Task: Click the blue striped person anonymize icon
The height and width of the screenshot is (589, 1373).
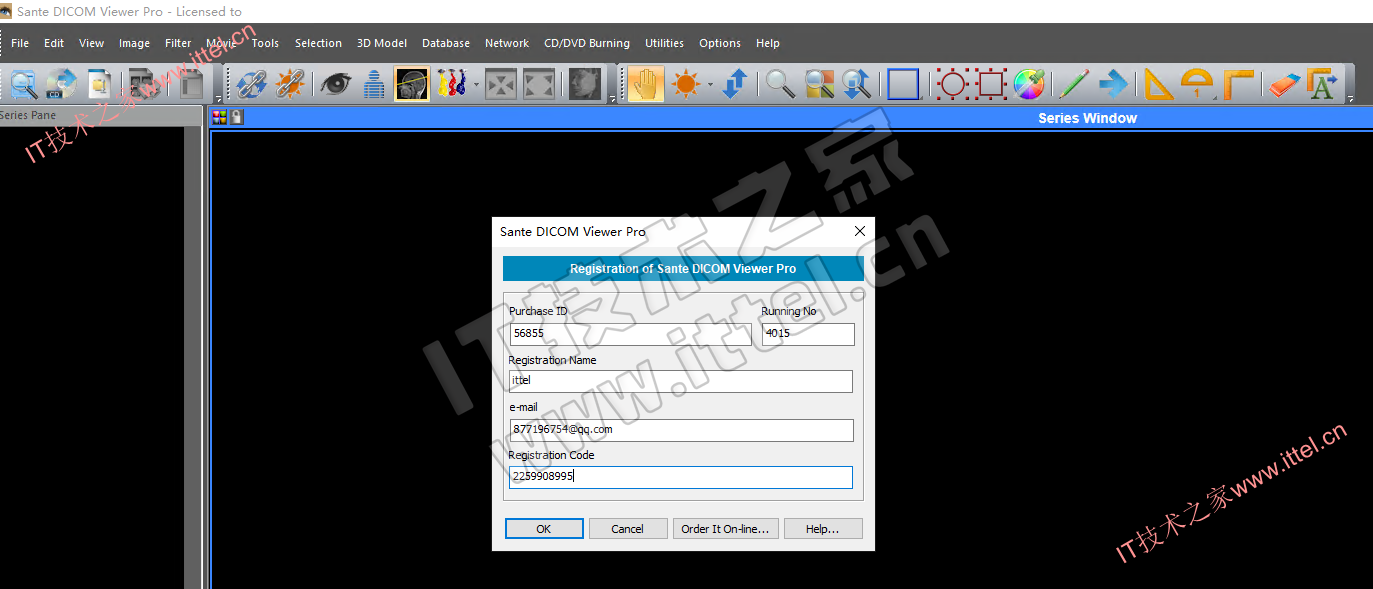Action: (x=374, y=84)
